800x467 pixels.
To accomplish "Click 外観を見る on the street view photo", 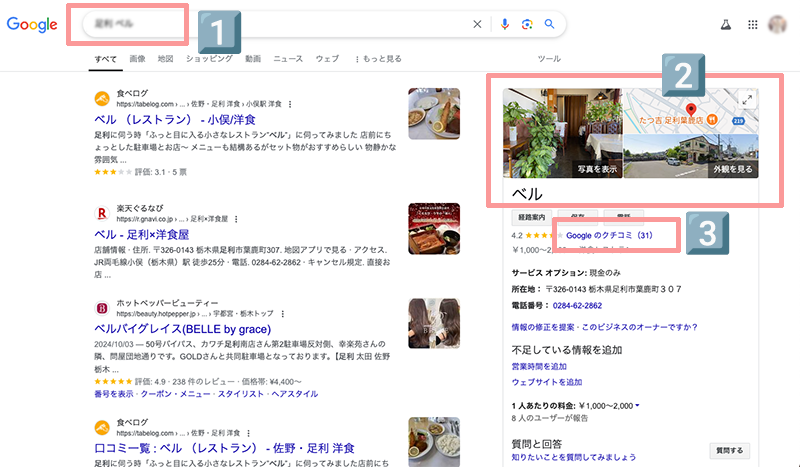I will click(x=733, y=169).
